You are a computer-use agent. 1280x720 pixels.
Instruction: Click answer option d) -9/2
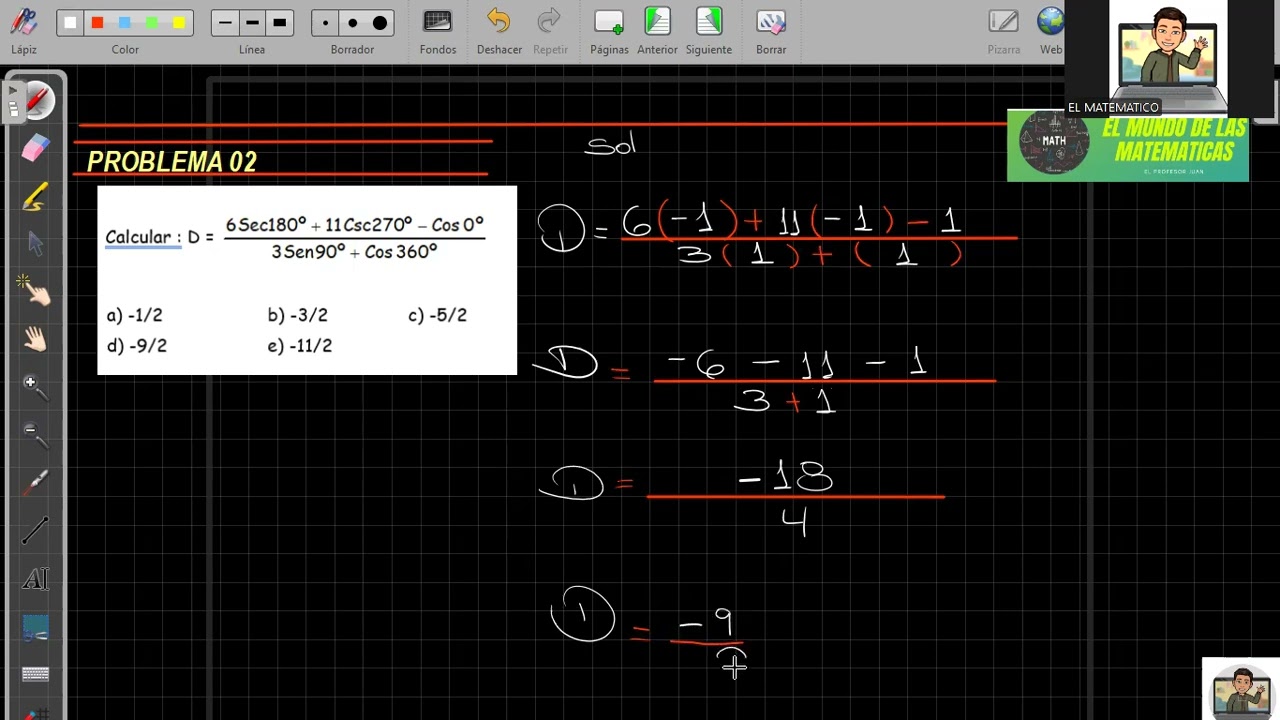[x=137, y=346]
